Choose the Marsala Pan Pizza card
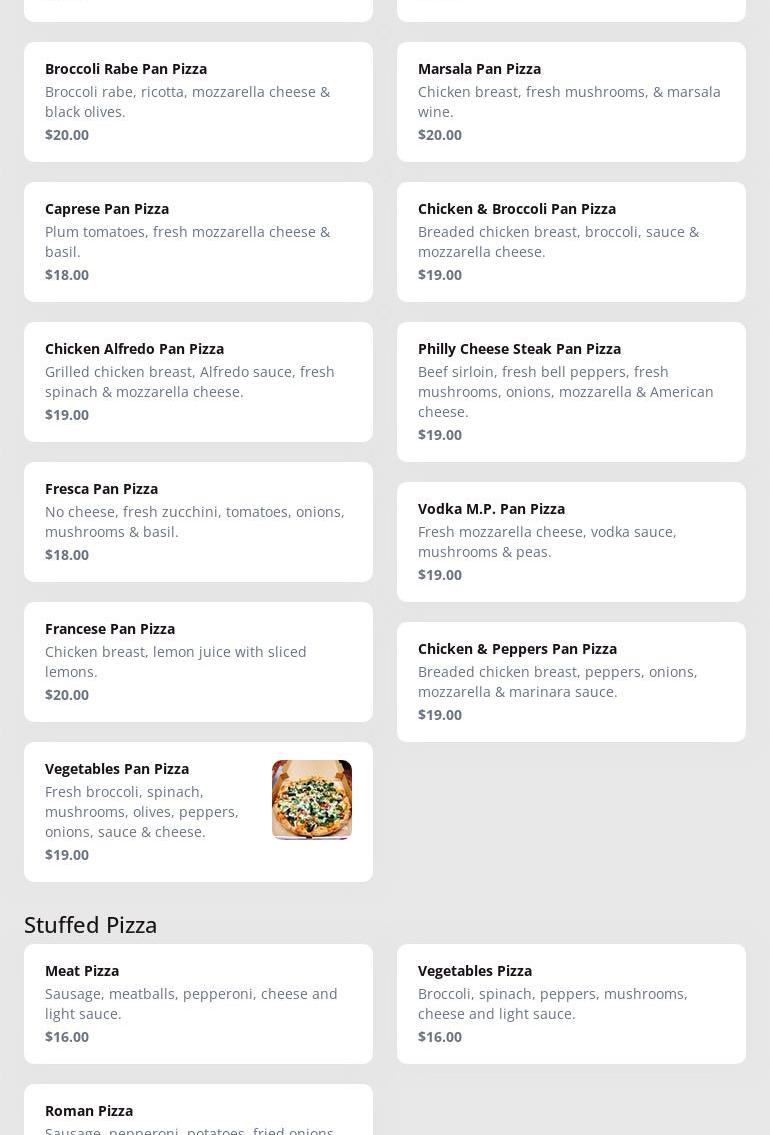Screen dimensions: 770x1135 click(571, 101)
